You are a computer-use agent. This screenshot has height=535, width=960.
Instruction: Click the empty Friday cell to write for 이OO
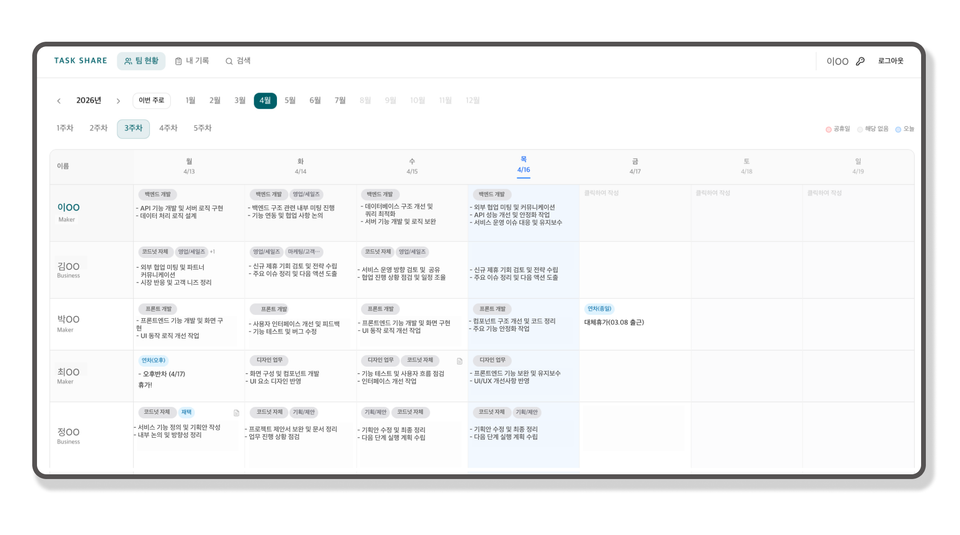[x=634, y=212]
